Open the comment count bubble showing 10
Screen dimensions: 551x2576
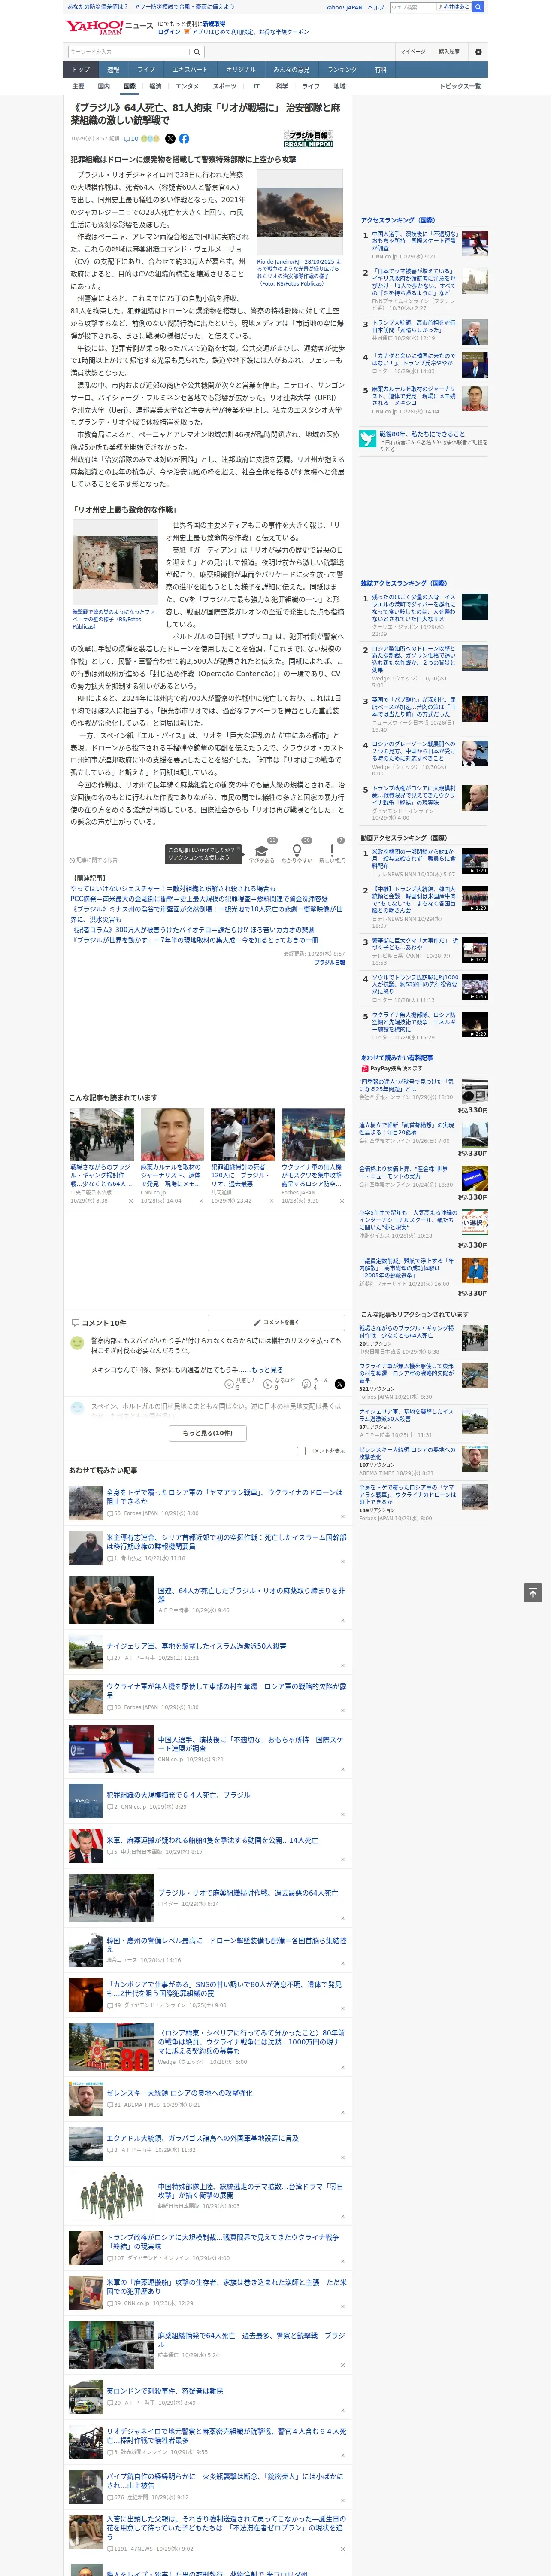131,139
